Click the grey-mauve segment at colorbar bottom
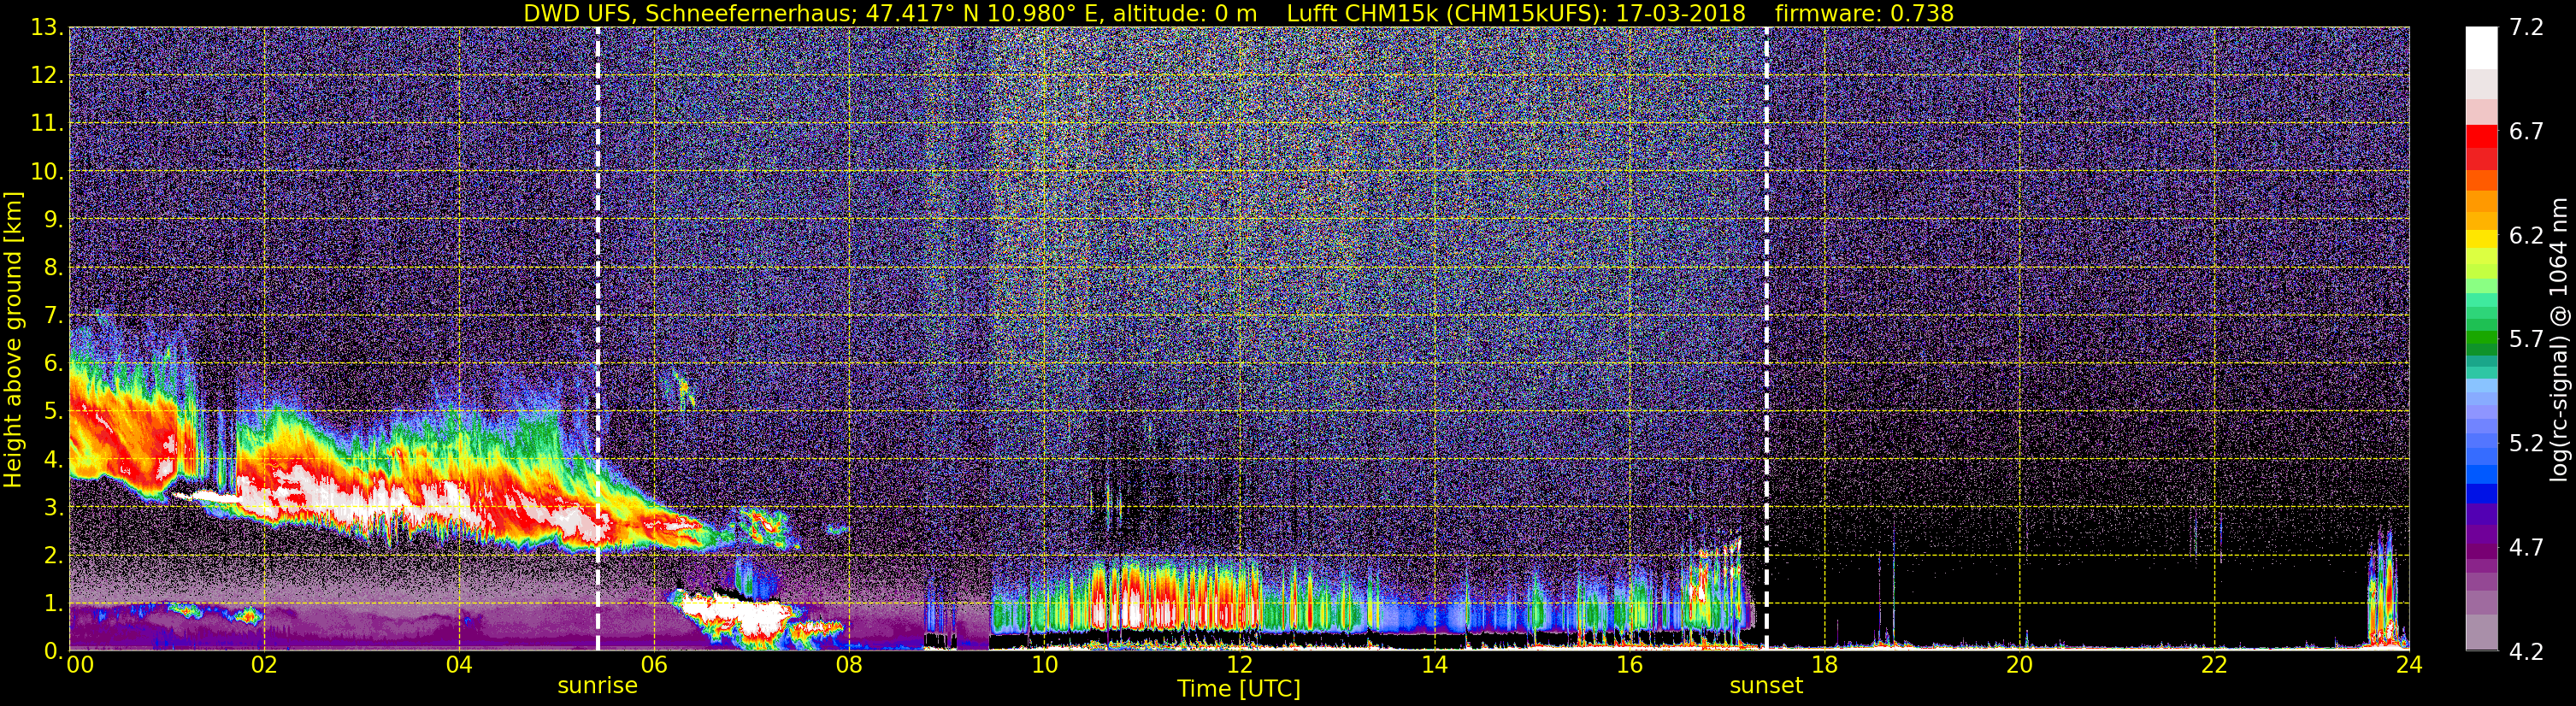This screenshot has height=706, width=2576. tap(2482, 632)
